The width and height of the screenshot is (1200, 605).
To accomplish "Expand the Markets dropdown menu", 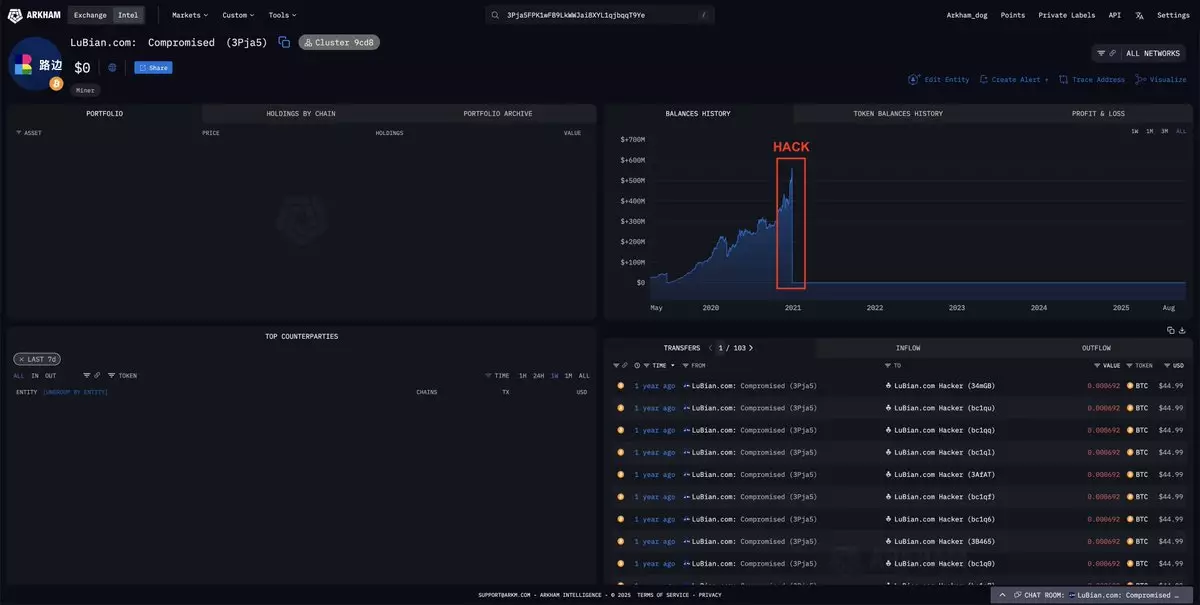I will pyautogui.click(x=190, y=15).
